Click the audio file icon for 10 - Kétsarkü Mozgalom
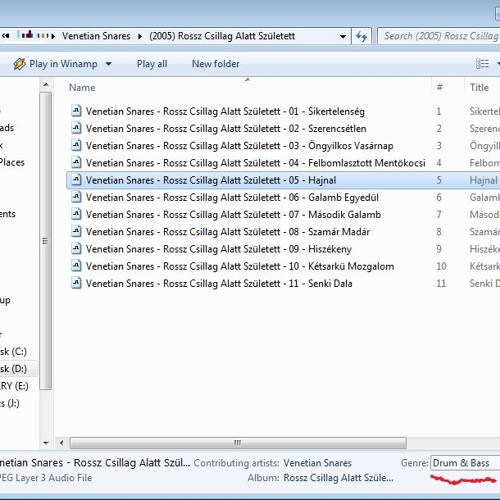The image size is (500, 500). 76,266
